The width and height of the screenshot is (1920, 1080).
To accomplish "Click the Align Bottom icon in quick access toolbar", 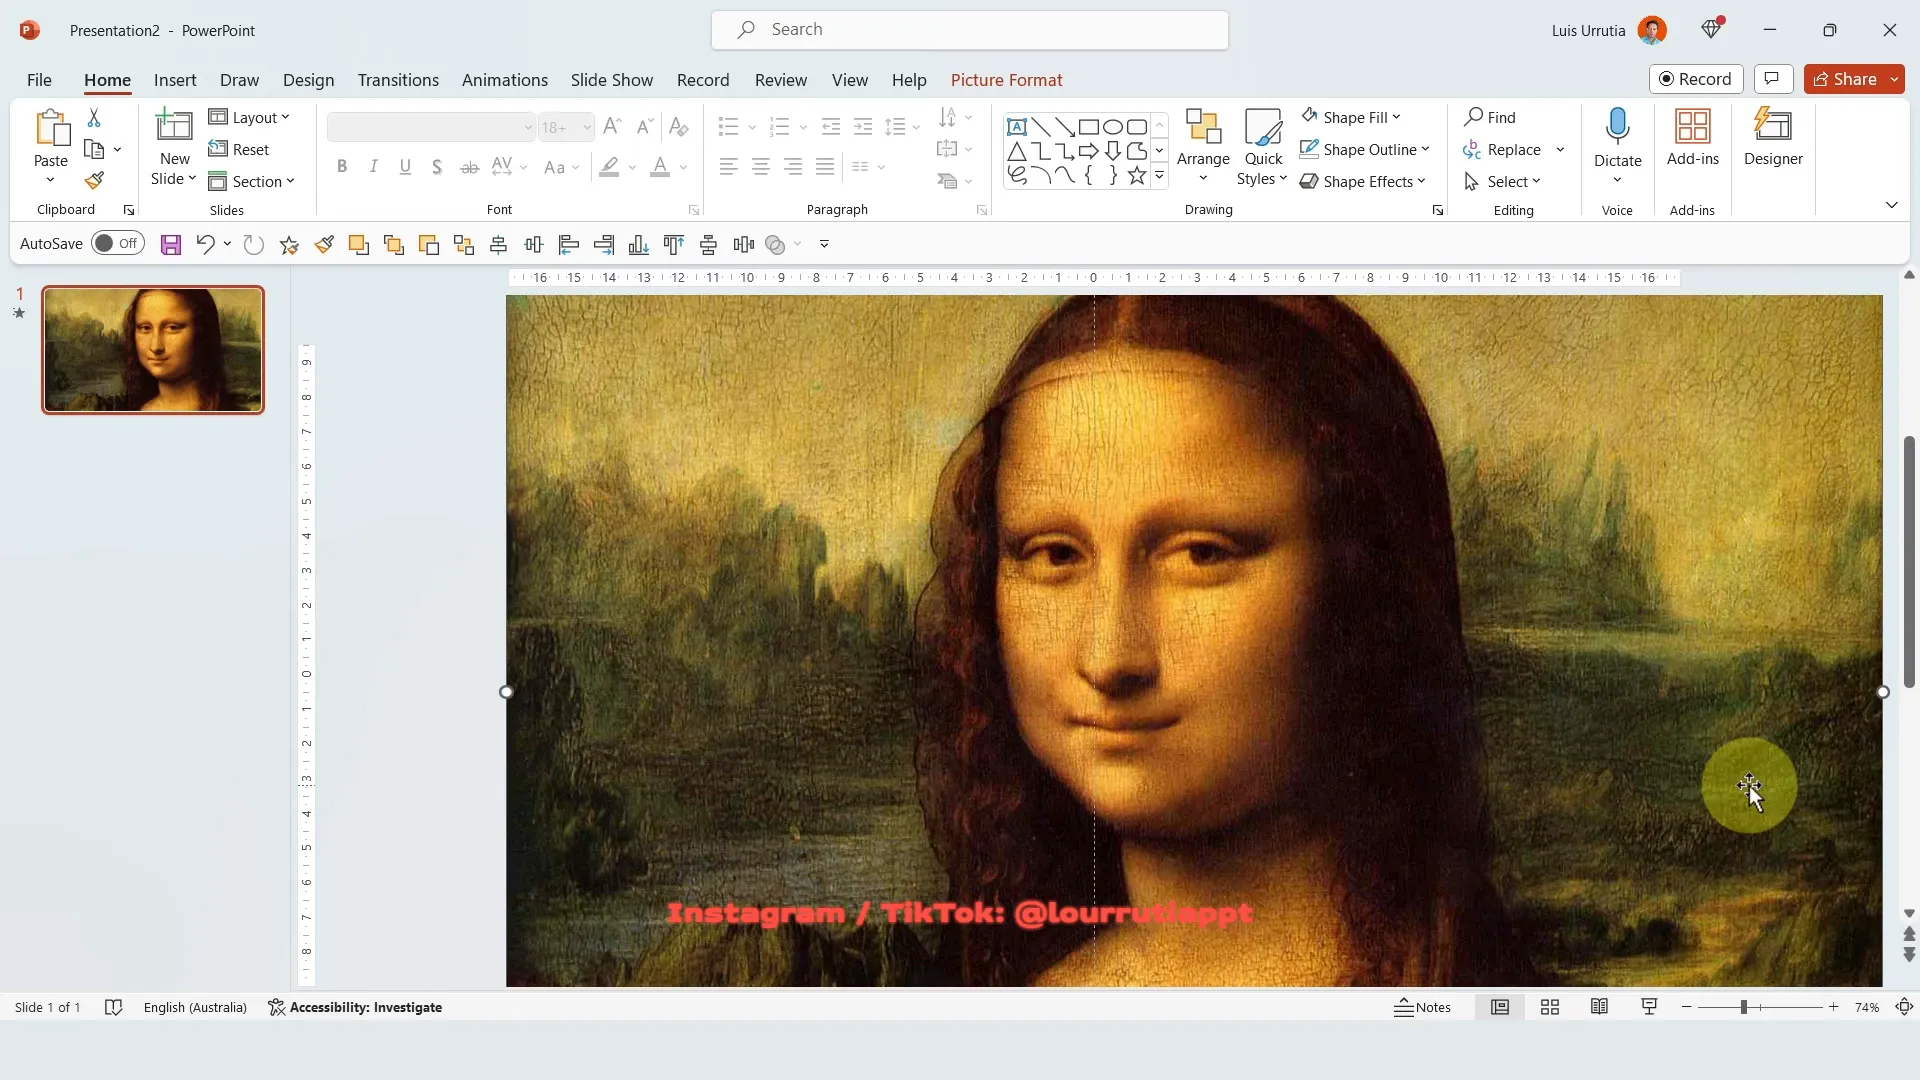I will (639, 245).
